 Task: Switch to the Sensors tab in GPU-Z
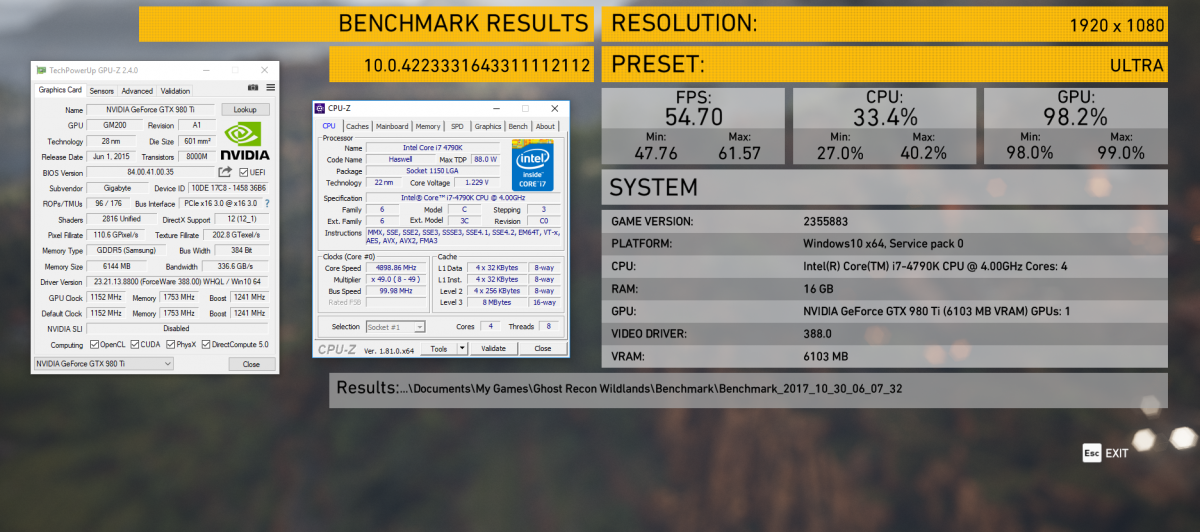(102, 91)
